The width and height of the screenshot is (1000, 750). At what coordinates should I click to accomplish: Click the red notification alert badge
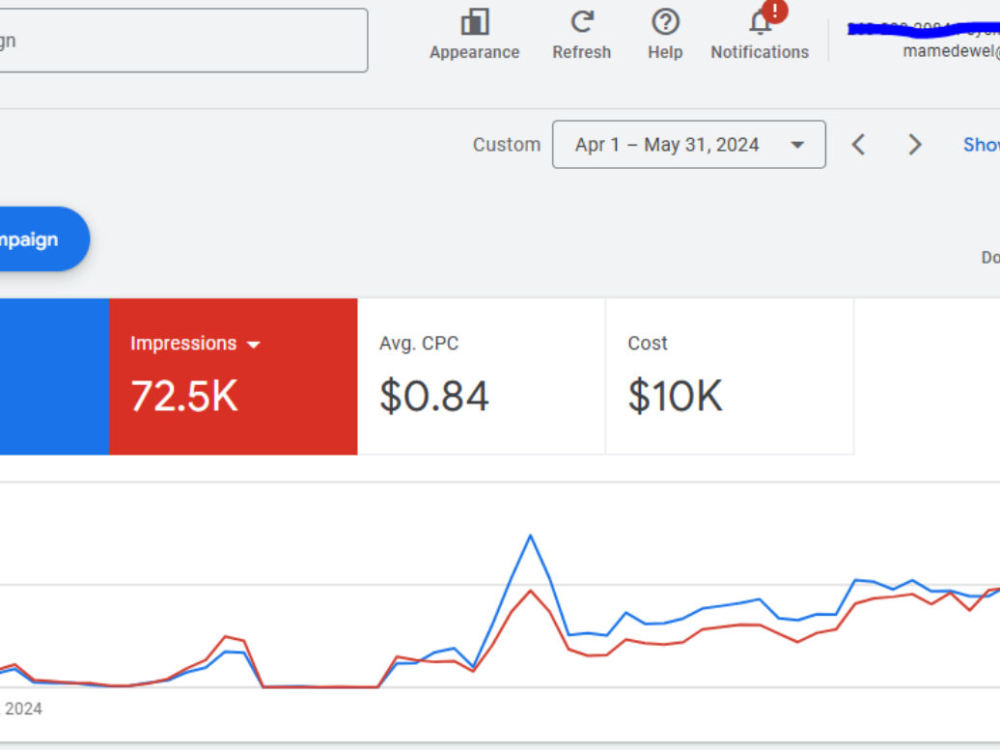pyautogui.click(x=775, y=10)
